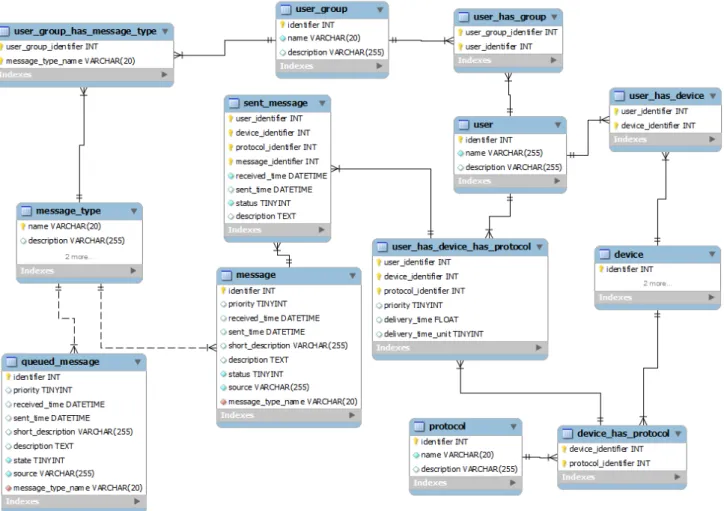Click the message_type table icon
Image resolution: width=724 pixels, height=511 pixels.
[x=26, y=211]
